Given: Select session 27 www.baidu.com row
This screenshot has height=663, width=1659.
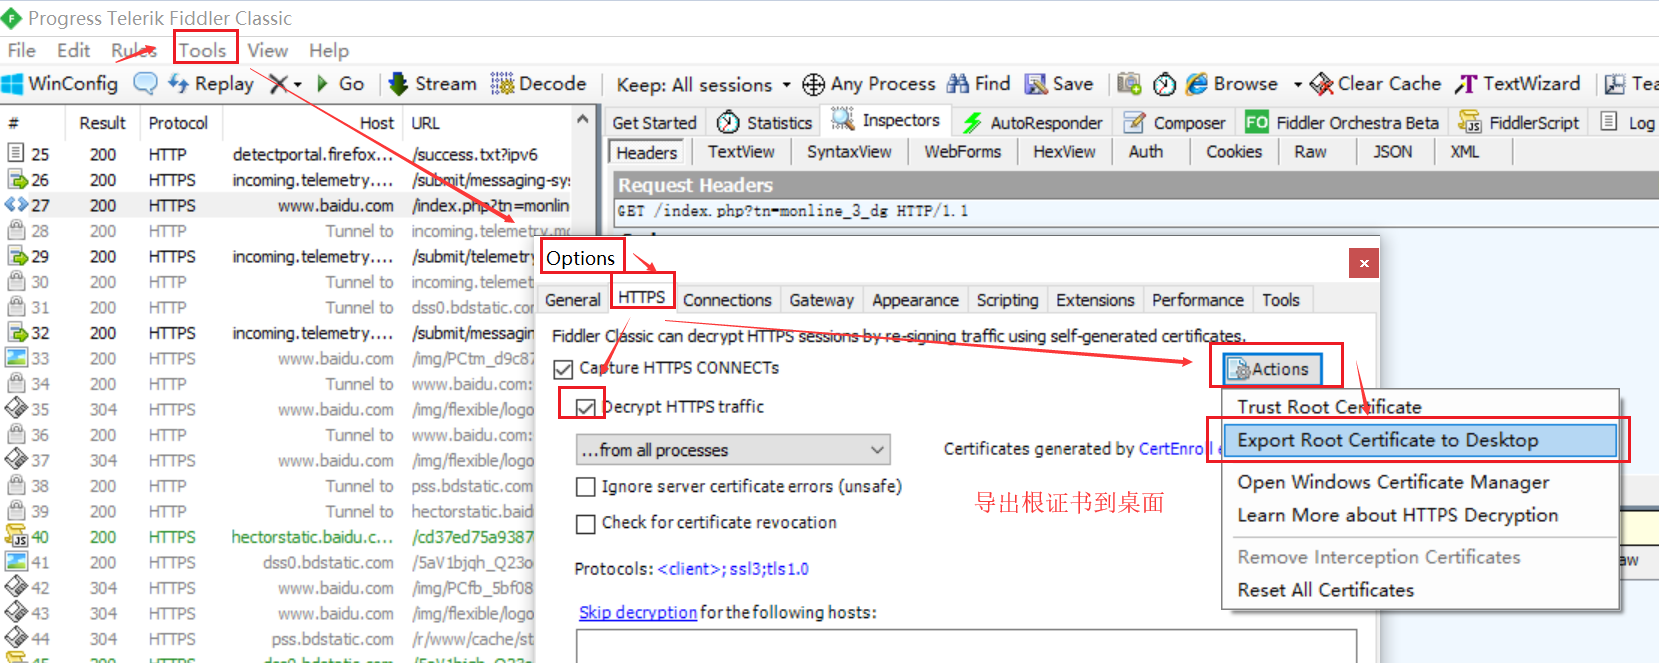Looking at the screenshot, I should click(x=285, y=205).
